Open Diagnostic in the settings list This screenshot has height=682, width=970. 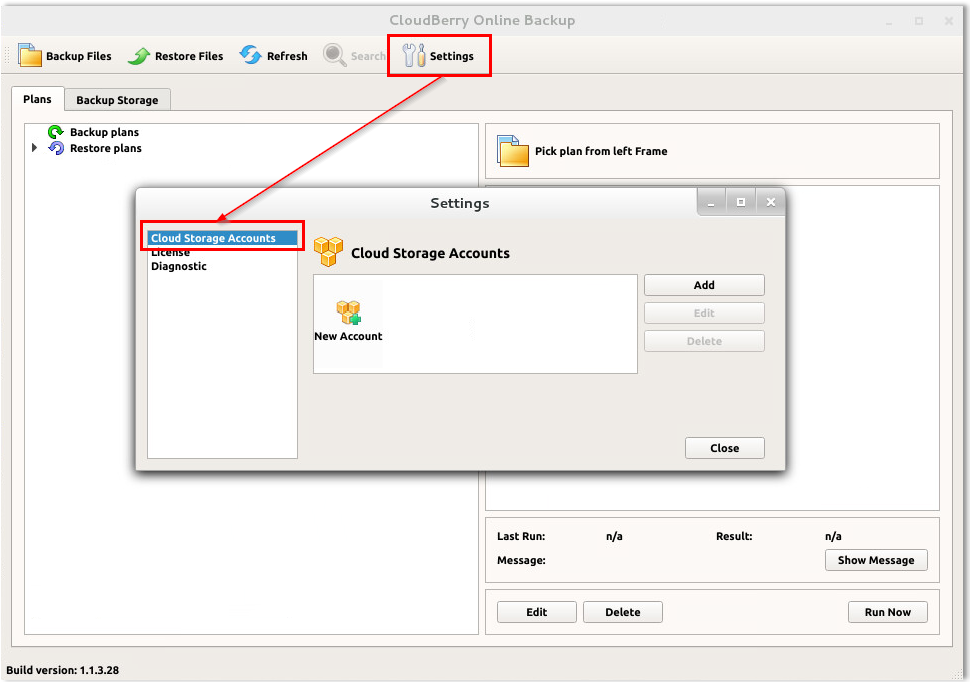179,267
